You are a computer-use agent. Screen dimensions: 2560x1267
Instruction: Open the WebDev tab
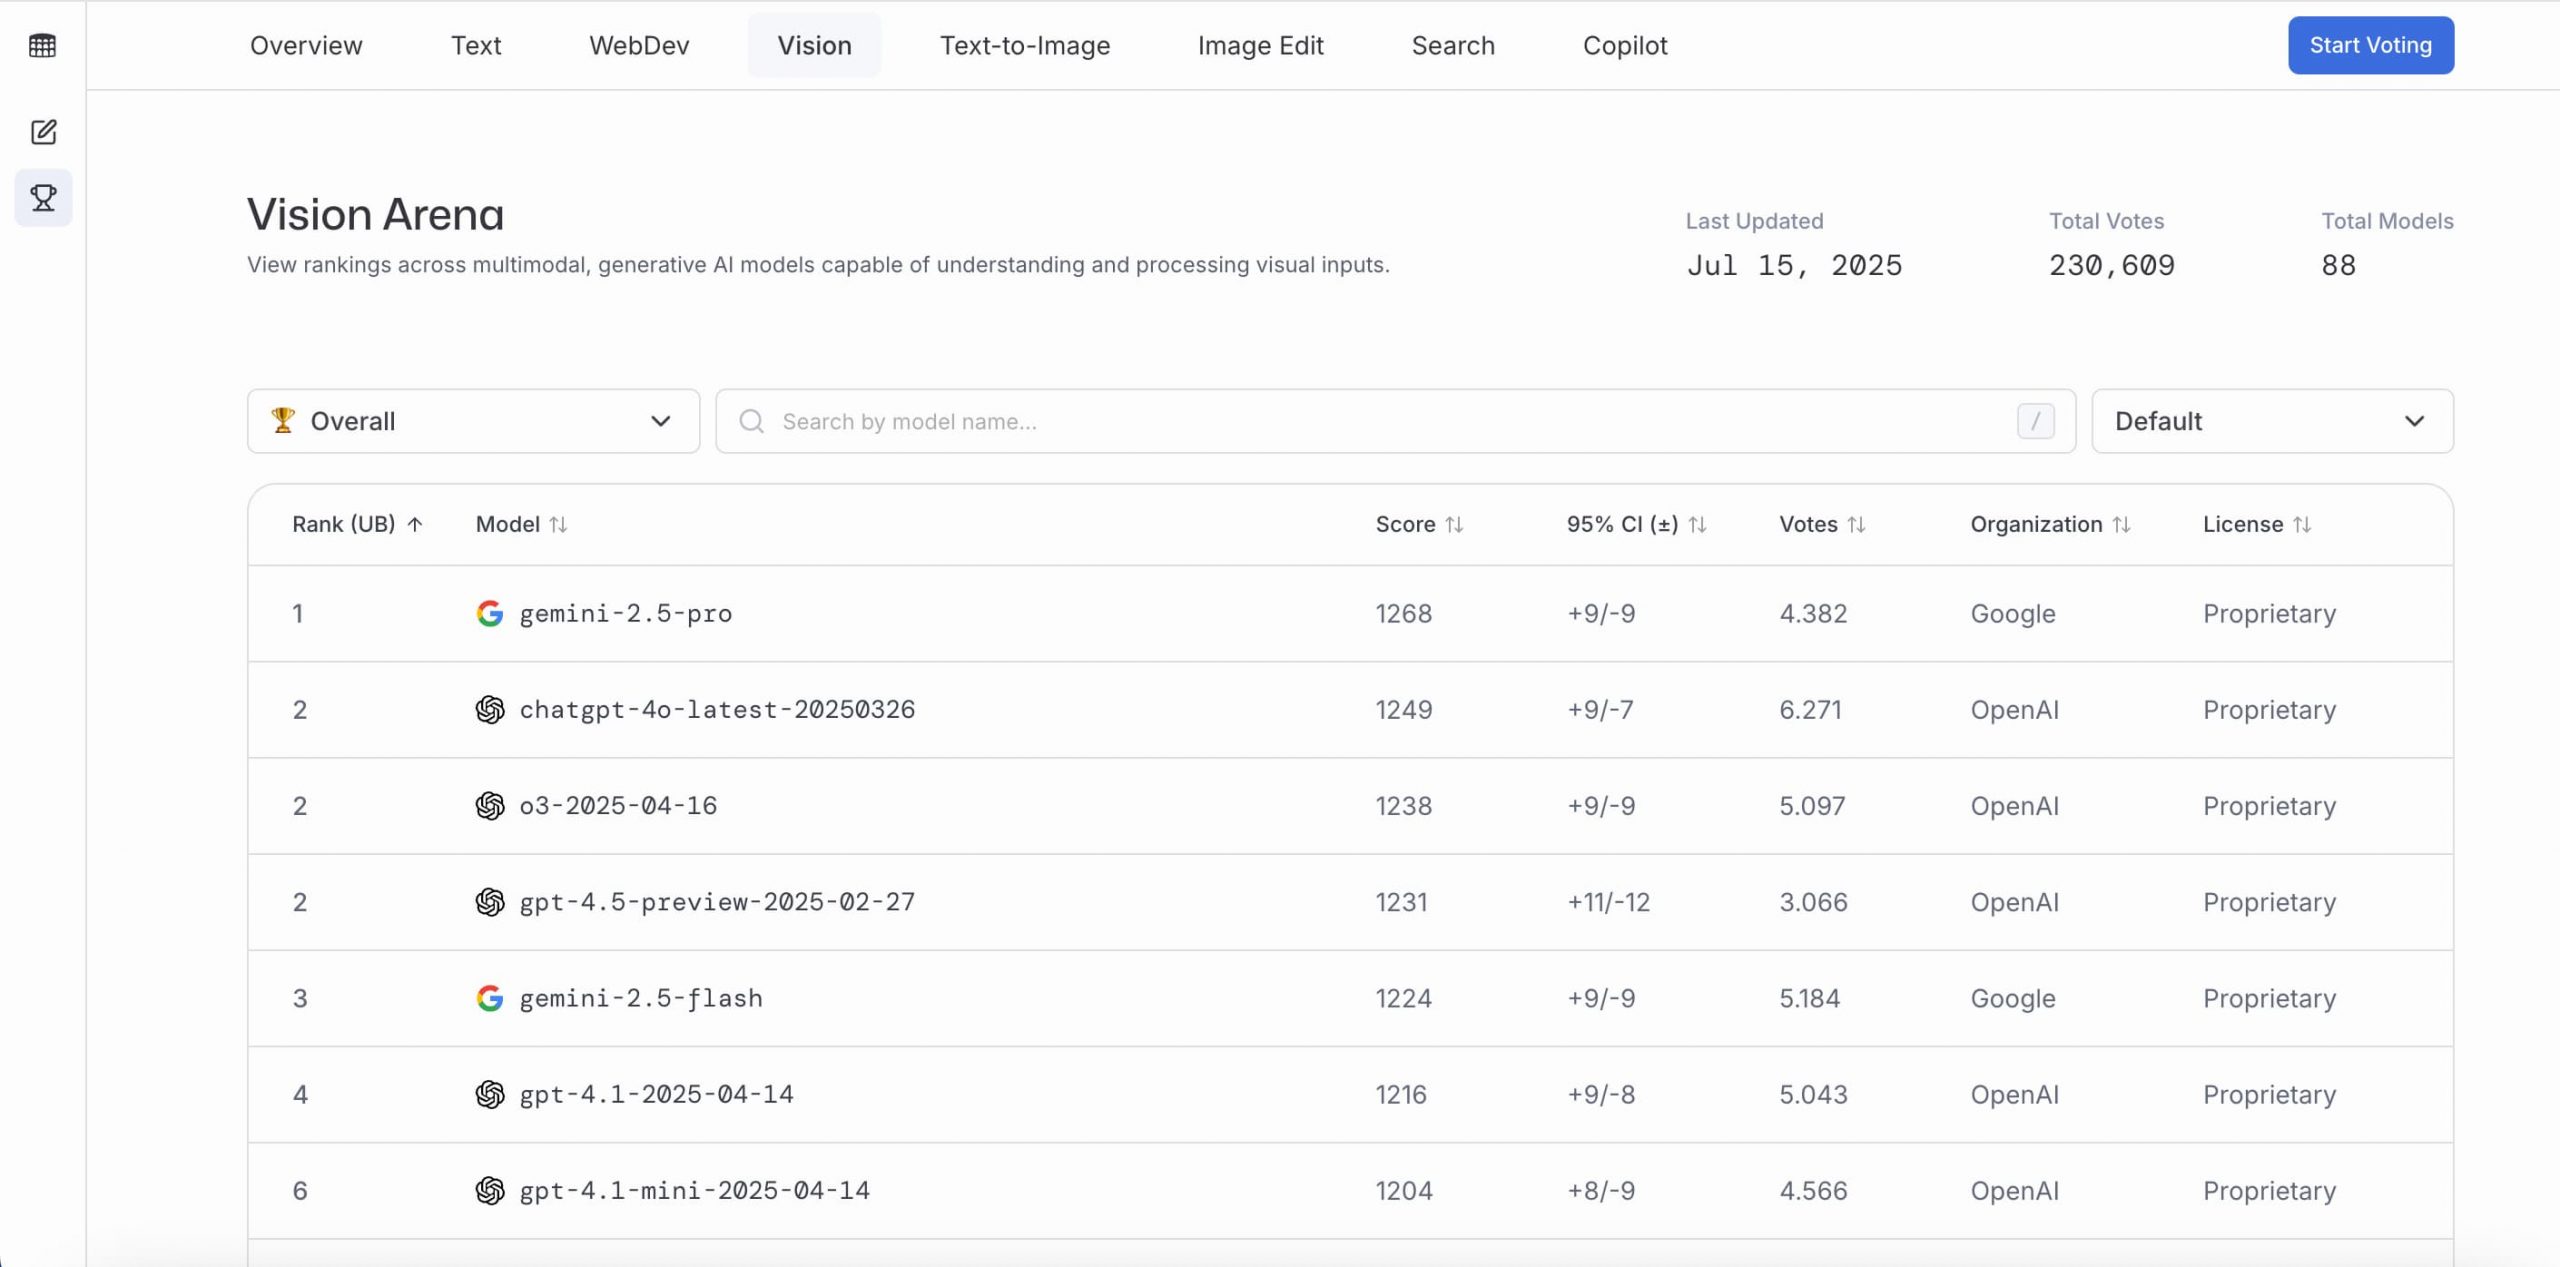tap(639, 45)
